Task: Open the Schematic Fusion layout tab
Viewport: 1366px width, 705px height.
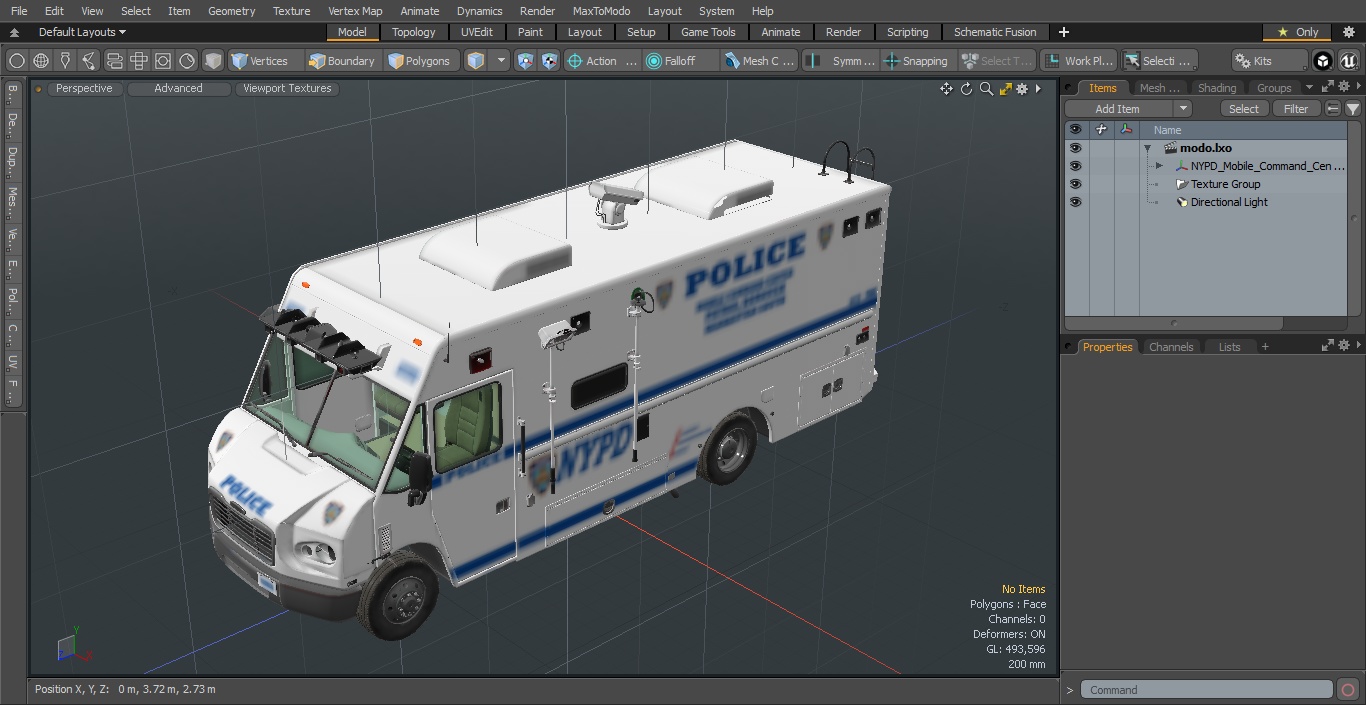Action: tap(995, 32)
